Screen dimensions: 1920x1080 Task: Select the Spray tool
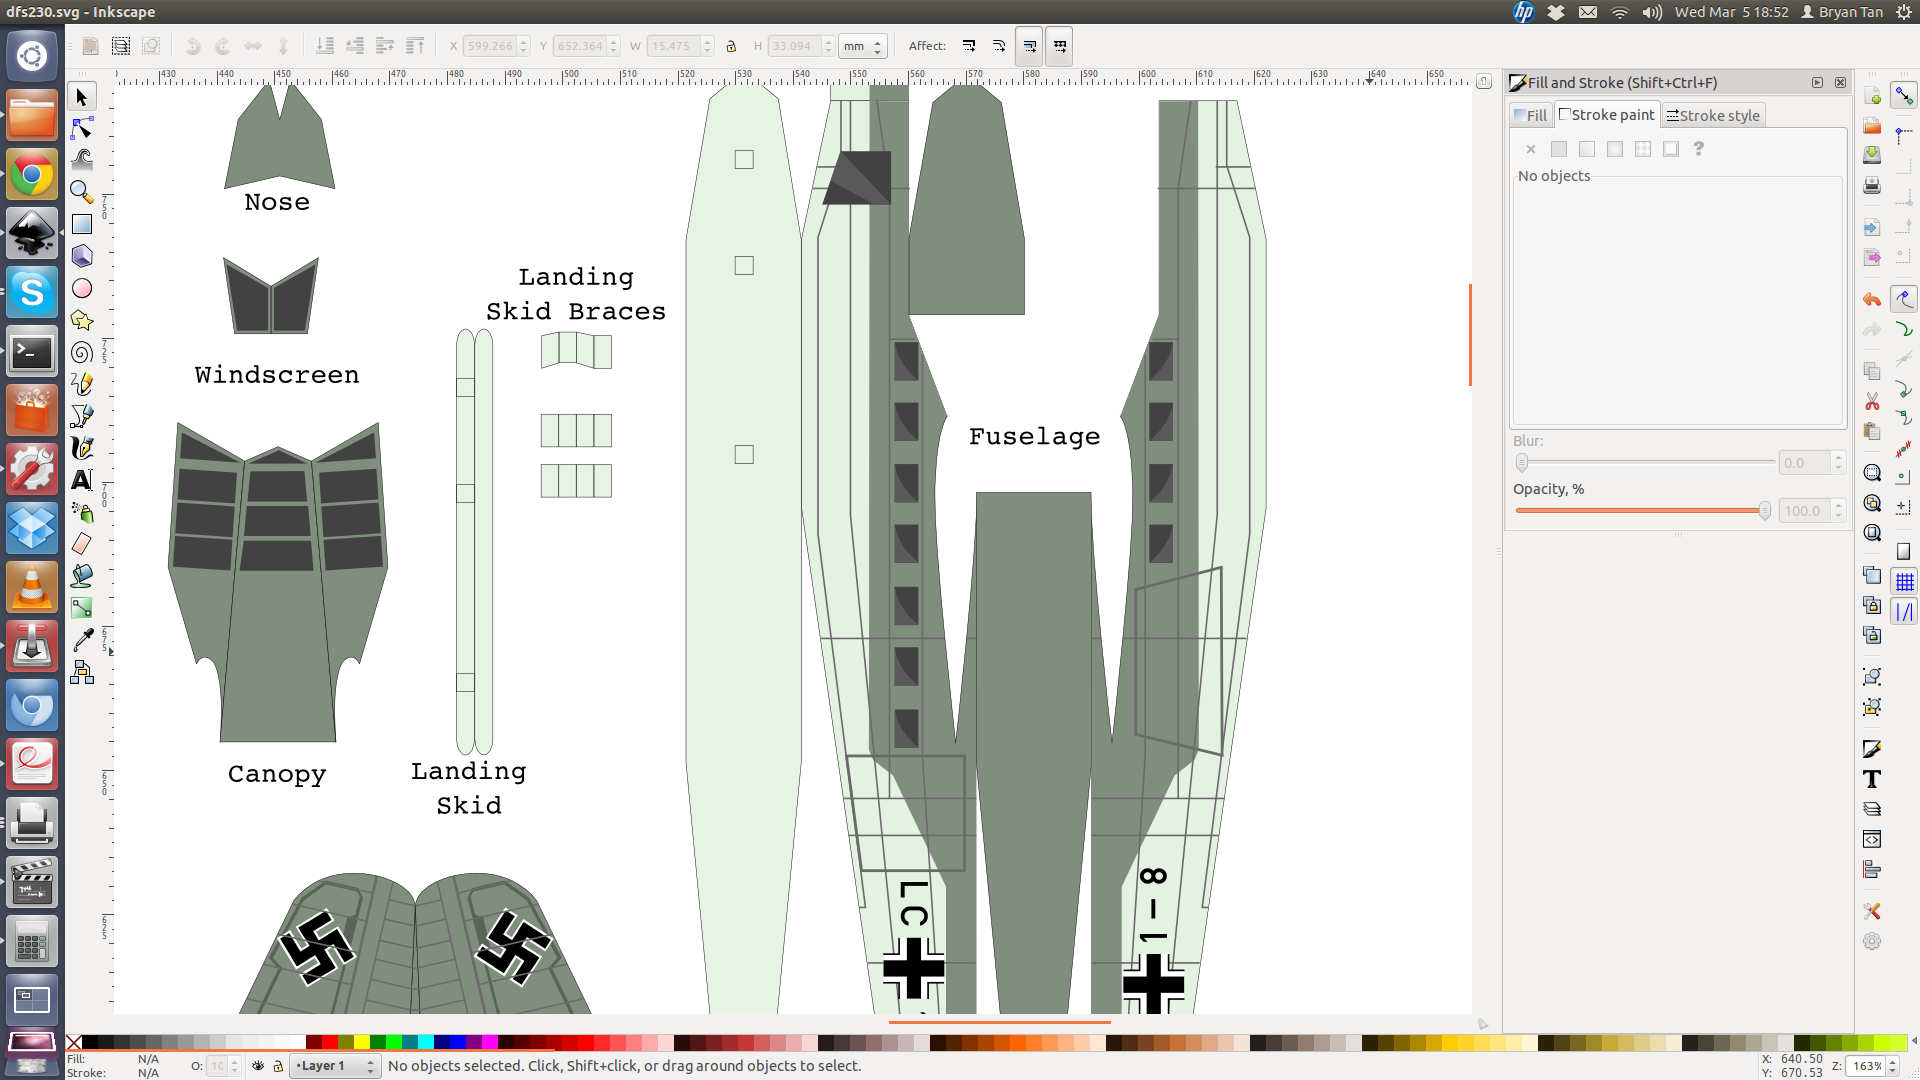coord(82,512)
